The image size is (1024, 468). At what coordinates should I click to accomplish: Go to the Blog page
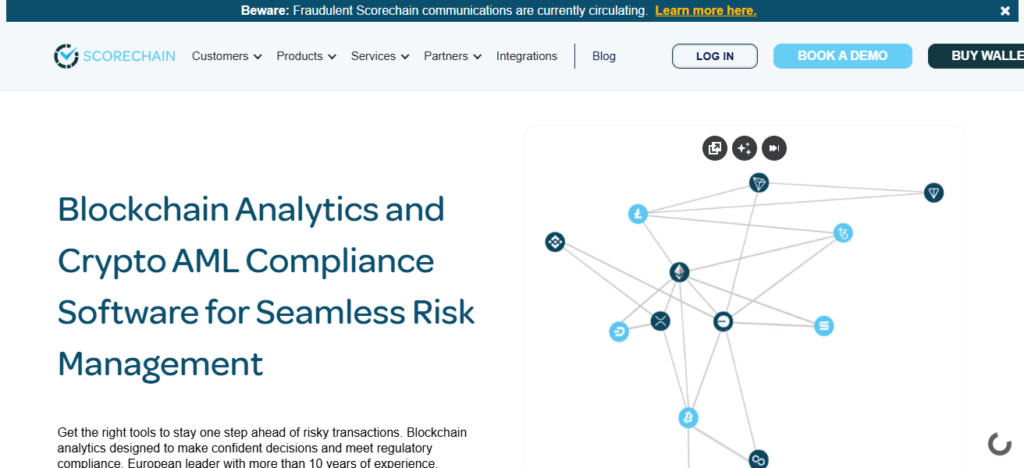point(604,56)
